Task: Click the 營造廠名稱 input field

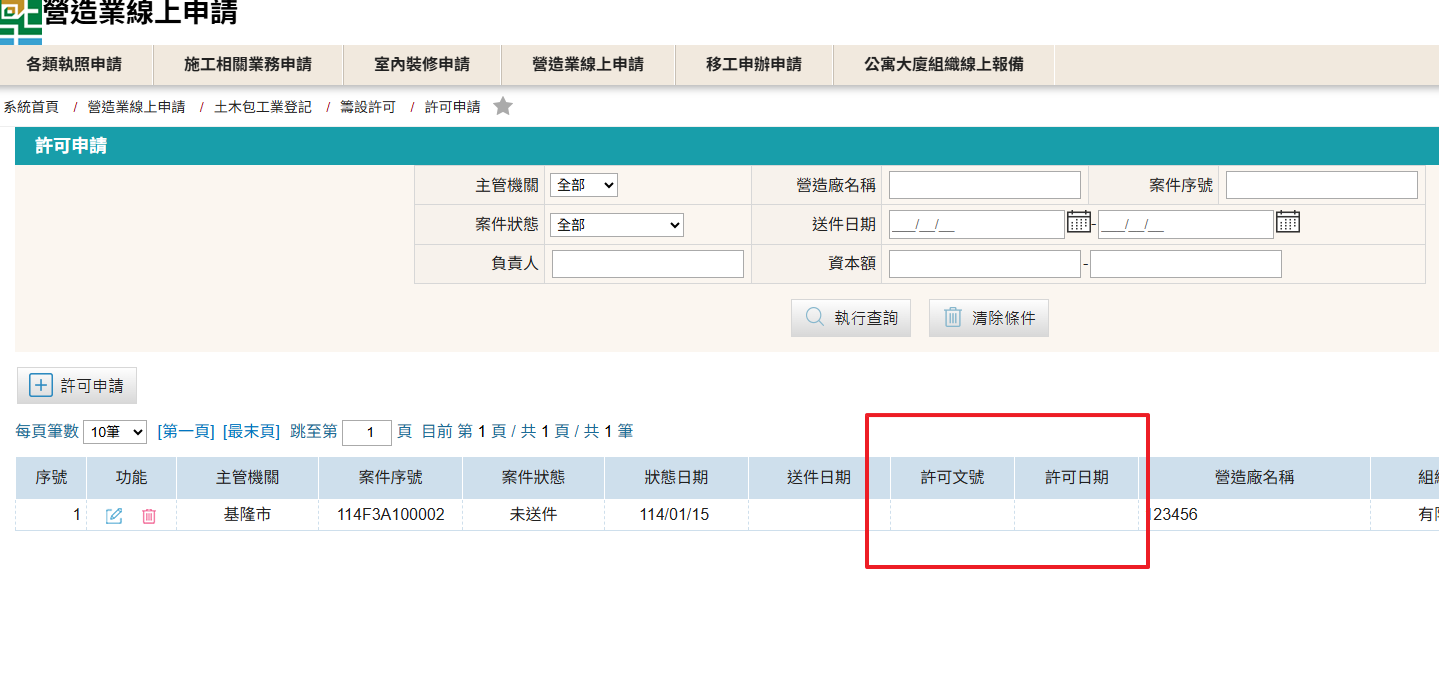Action: click(x=984, y=185)
